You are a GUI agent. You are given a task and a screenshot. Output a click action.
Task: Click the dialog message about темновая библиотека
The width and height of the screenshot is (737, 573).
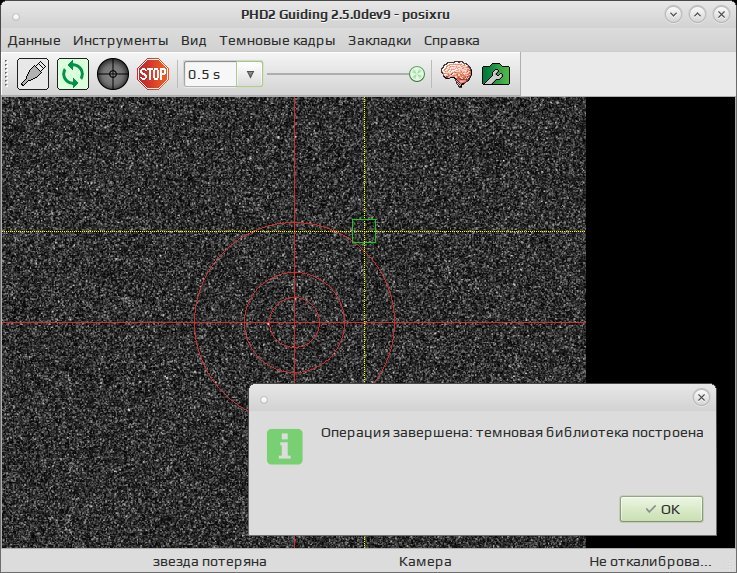tap(512, 432)
